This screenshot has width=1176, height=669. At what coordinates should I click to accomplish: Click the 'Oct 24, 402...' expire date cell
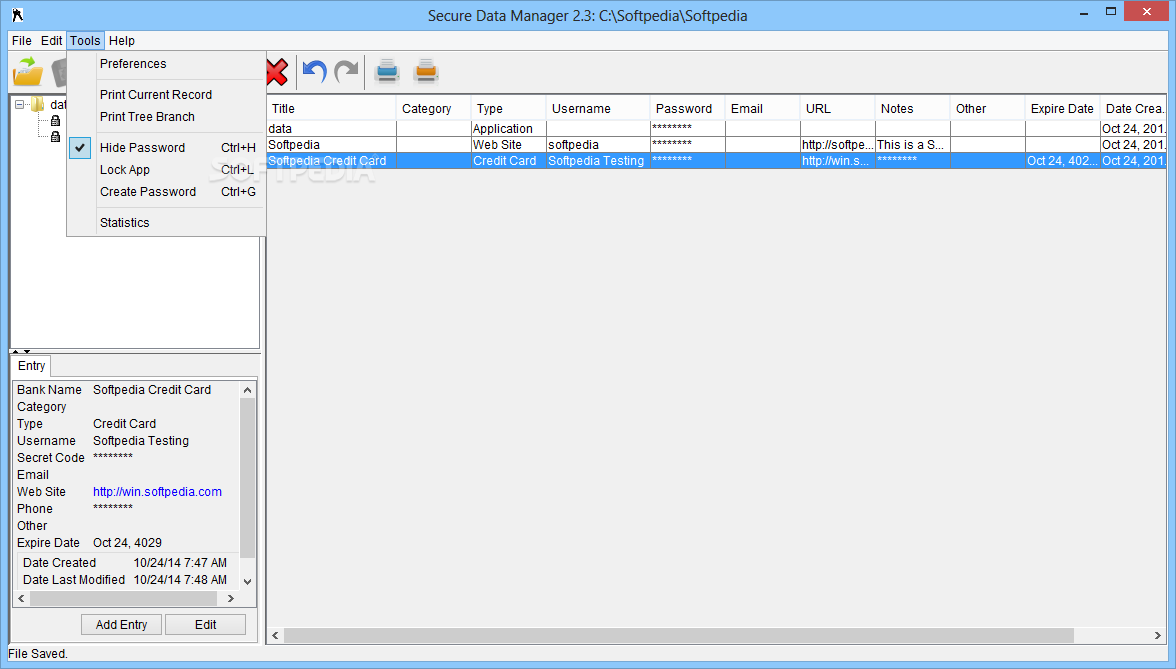pyautogui.click(x=1063, y=160)
